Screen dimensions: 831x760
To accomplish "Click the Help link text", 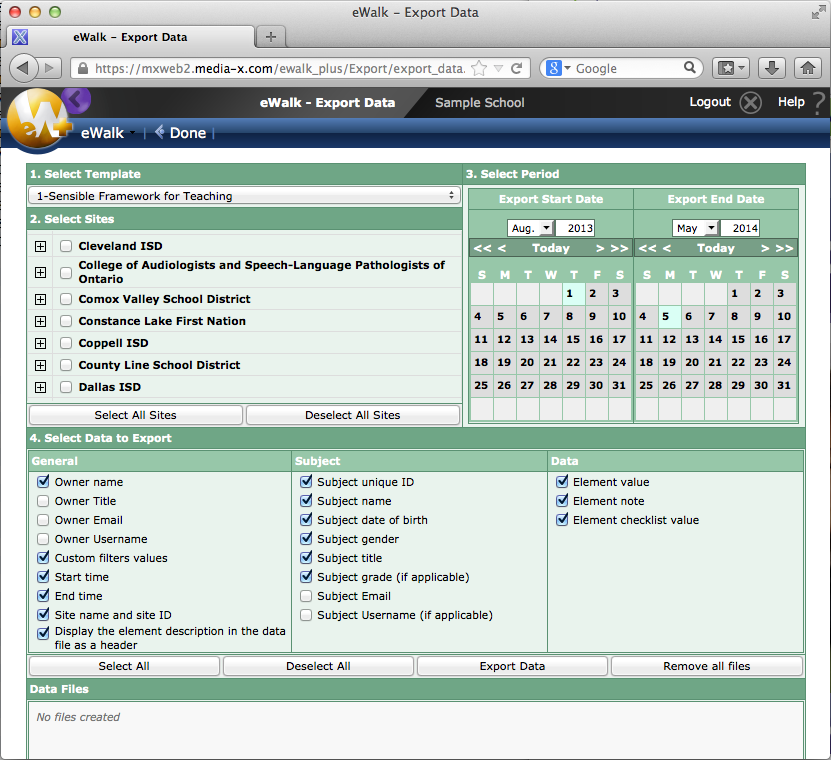I will click(791, 102).
